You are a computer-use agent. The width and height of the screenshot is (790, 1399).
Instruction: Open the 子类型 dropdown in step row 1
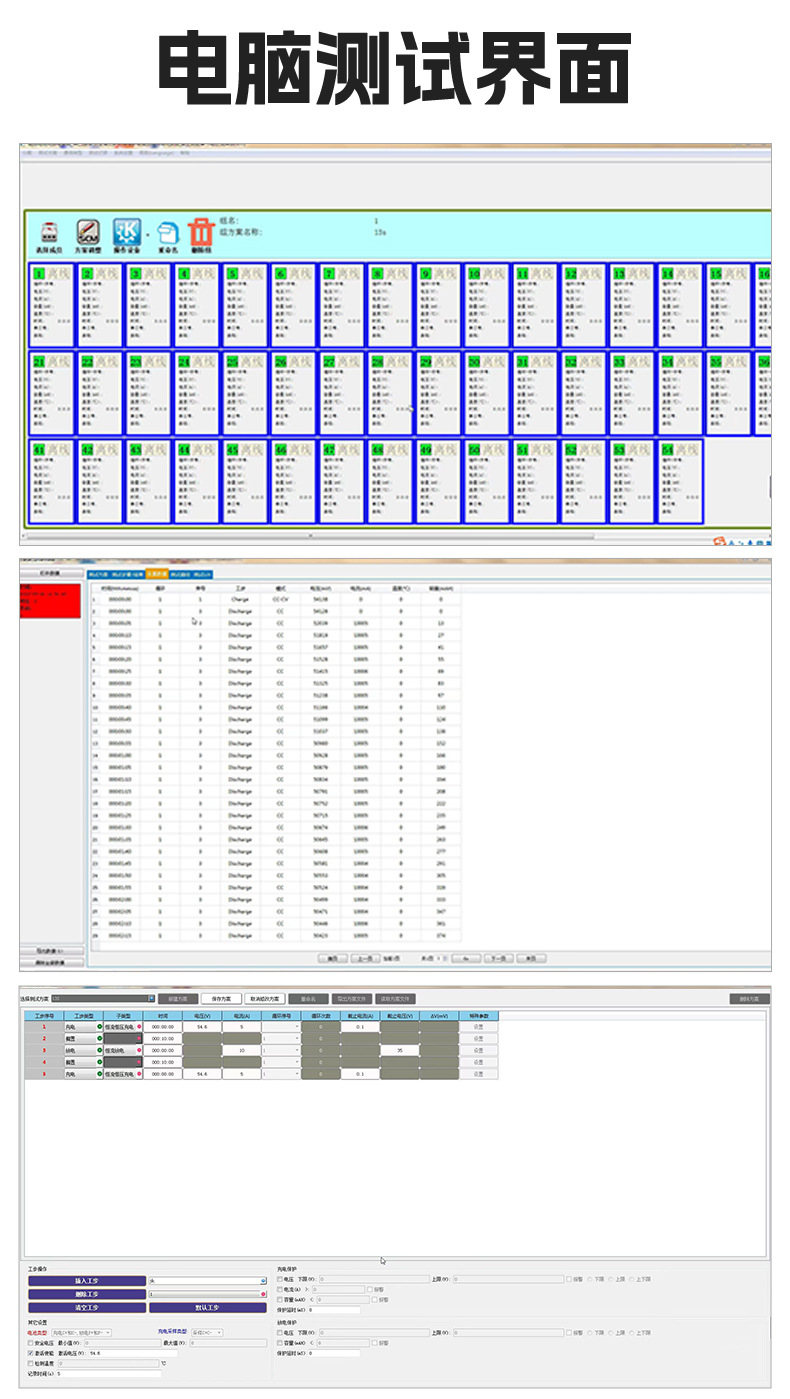(123, 1027)
